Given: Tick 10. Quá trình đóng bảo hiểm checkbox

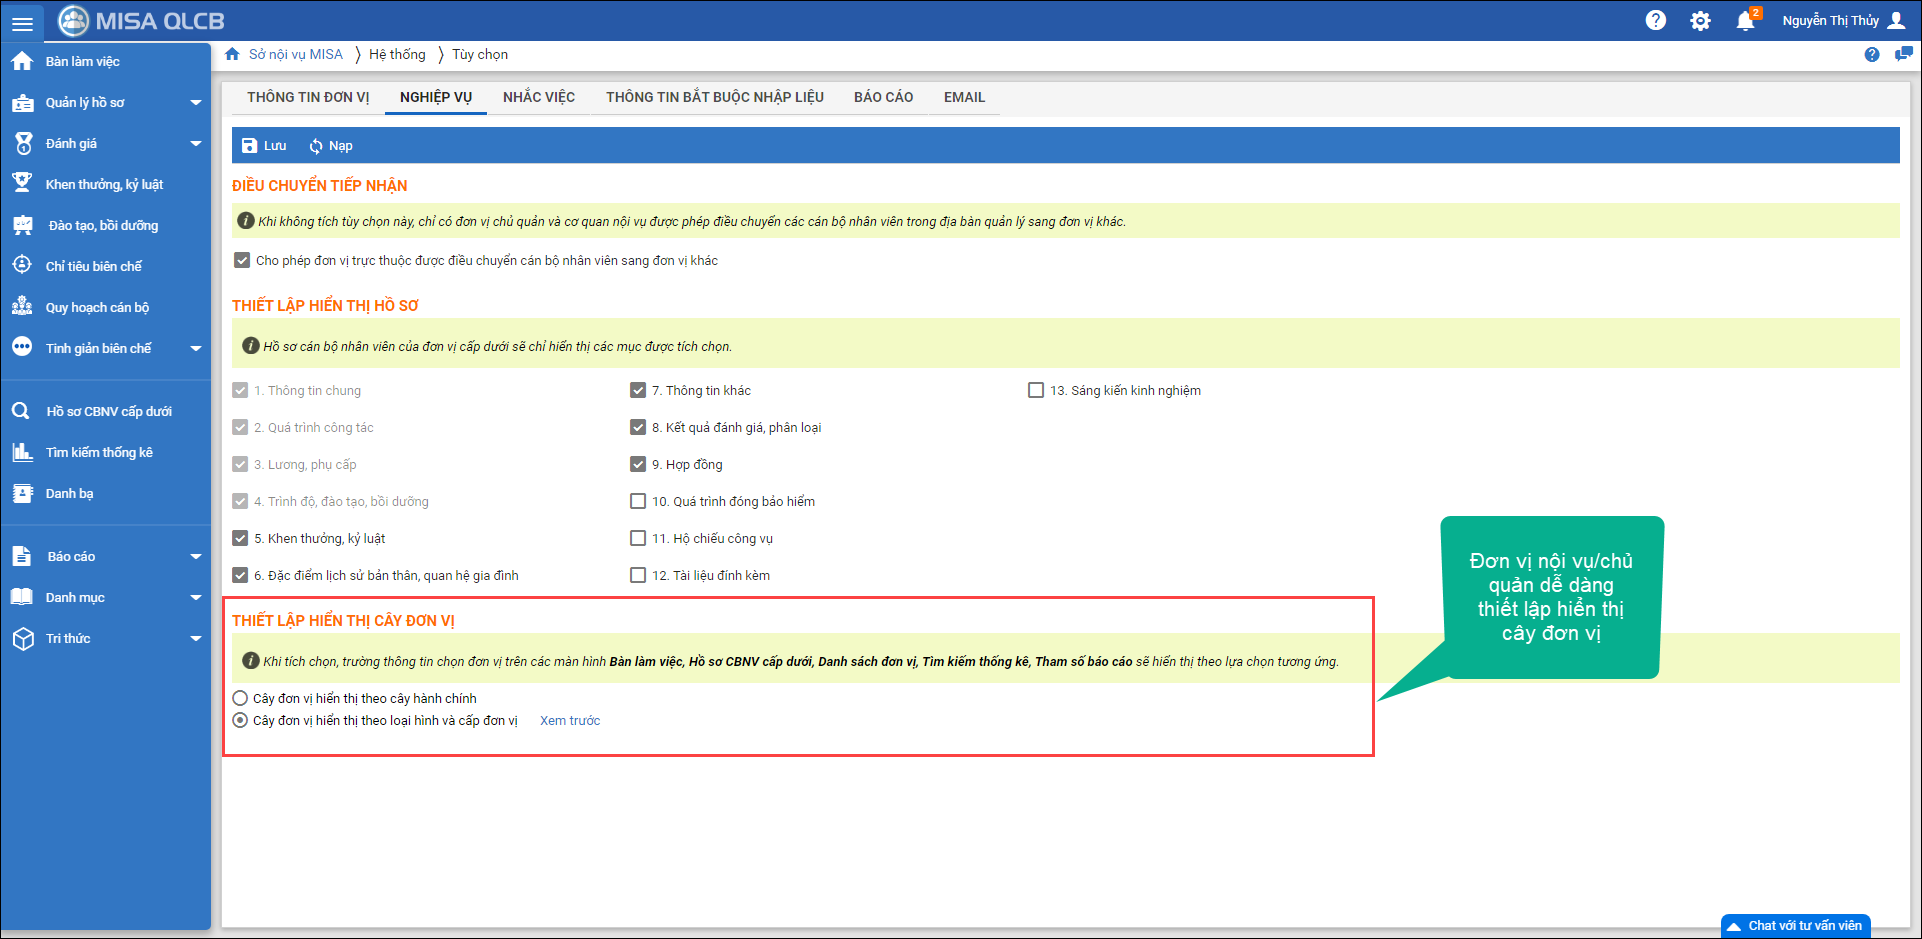Looking at the screenshot, I should 638,501.
